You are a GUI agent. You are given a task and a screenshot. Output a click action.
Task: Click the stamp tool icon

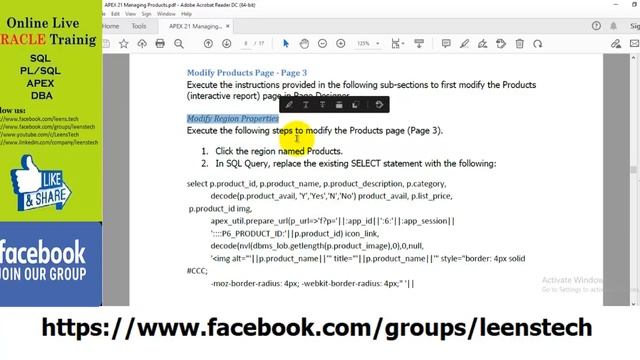pos(501,44)
